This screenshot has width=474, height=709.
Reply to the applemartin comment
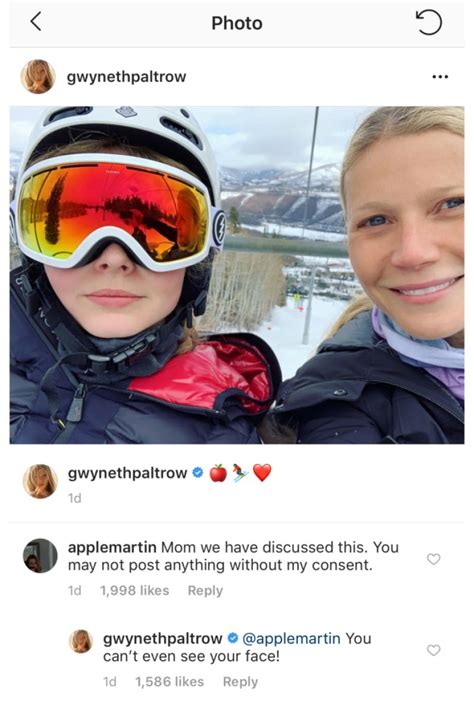pyautogui.click(x=205, y=591)
